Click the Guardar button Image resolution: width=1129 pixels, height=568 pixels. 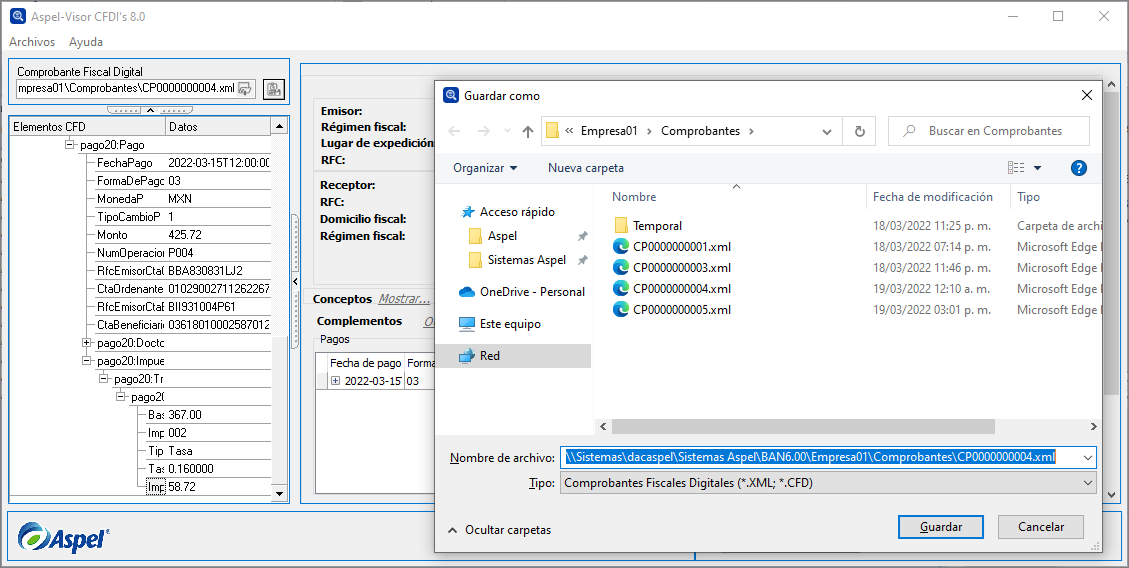[940, 527]
